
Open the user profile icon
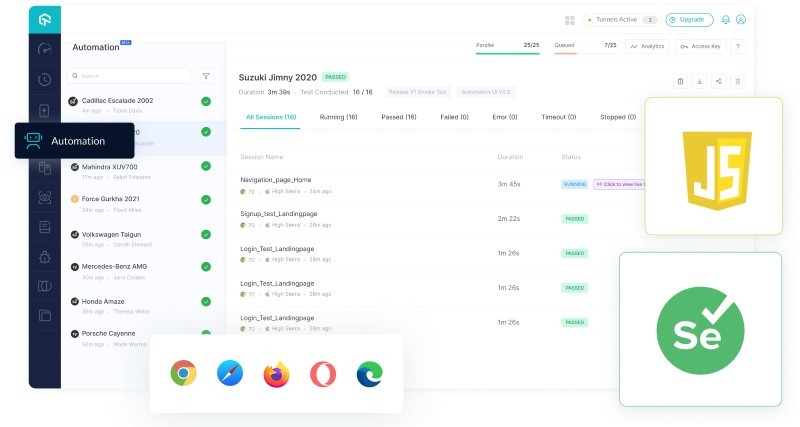tap(741, 19)
